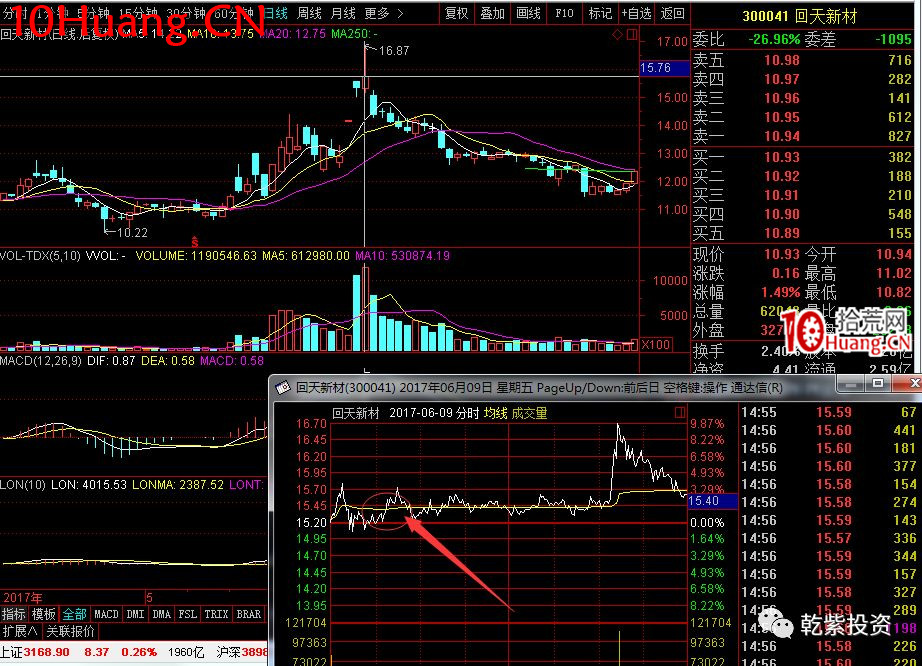Click the 卖五 10.98 order row
The width and height of the screenshot is (922, 666).
click(x=802, y=59)
